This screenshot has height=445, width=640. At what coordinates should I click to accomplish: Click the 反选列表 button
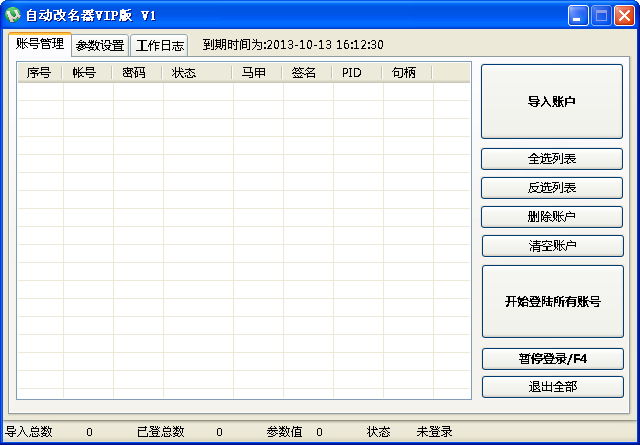click(x=552, y=188)
